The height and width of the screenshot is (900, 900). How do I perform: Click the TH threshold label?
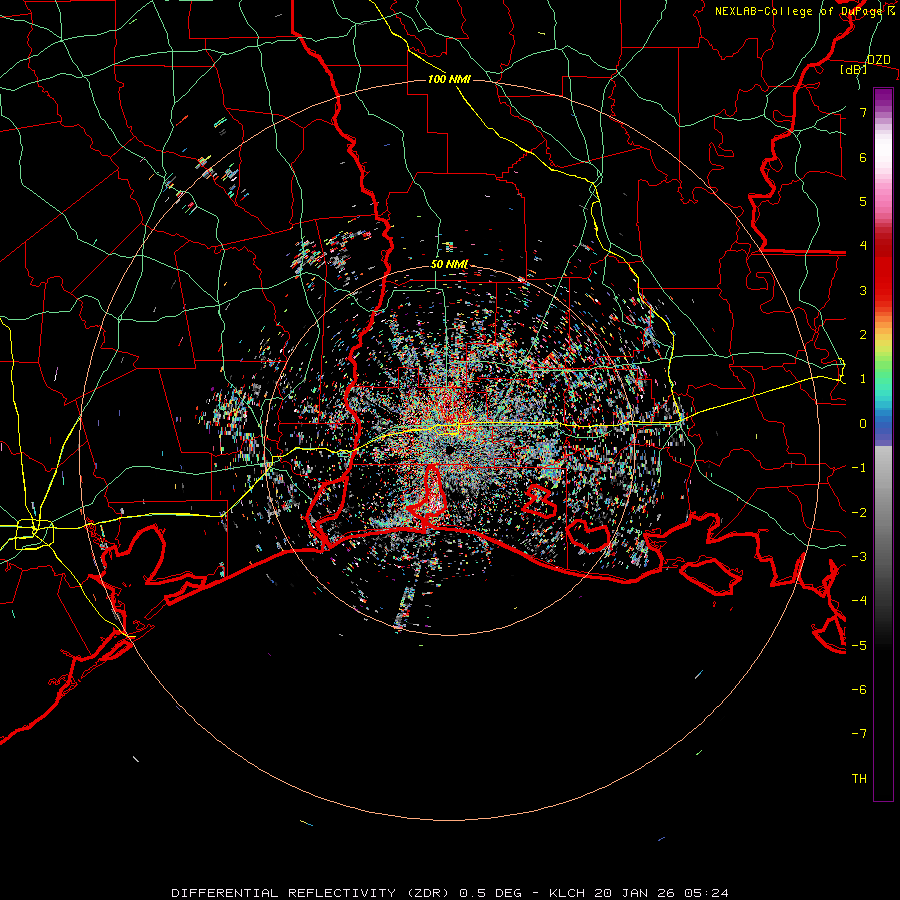point(859,779)
